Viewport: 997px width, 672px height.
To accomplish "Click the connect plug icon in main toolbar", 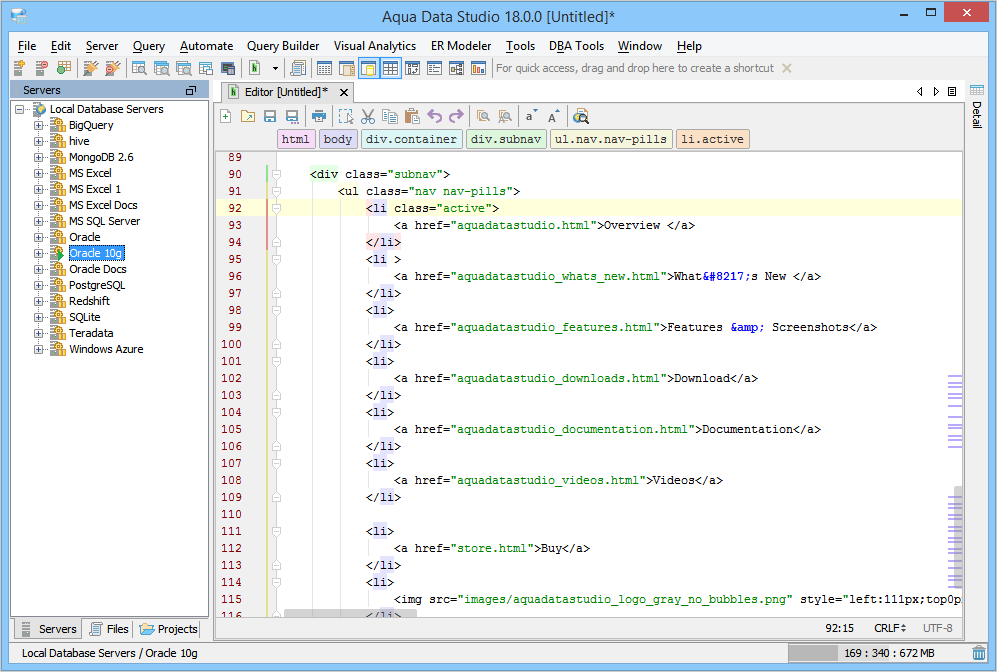I will pos(91,68).
